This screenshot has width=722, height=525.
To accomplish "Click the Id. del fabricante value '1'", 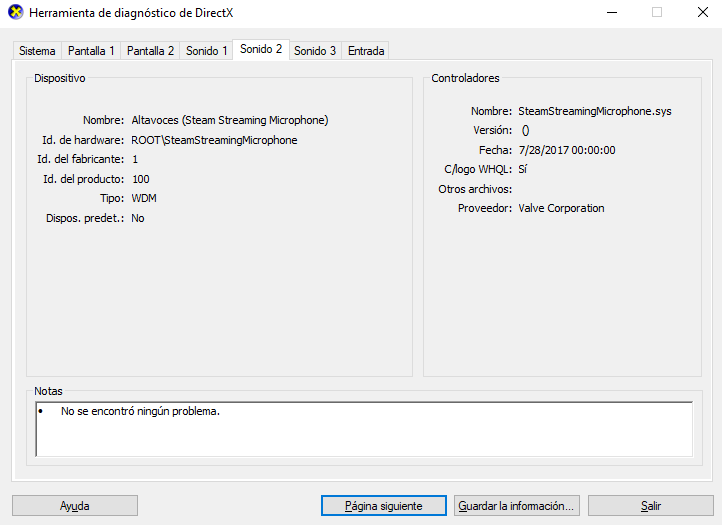I will click(x=135, y=159).
